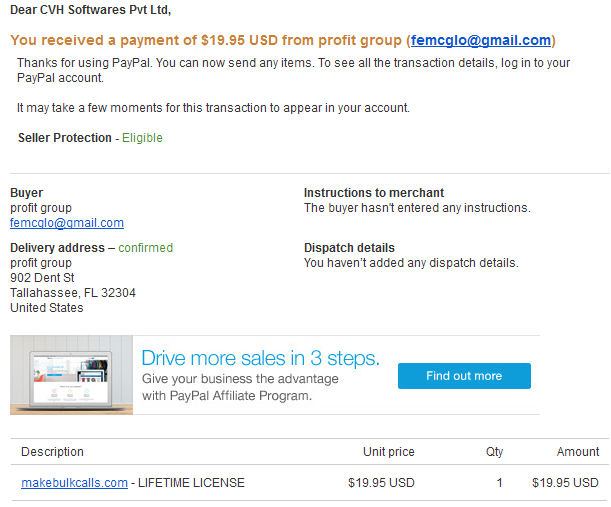611x507 pixels.
Task: Click the LIFETIME LICENSE item text
Action: 191,483
